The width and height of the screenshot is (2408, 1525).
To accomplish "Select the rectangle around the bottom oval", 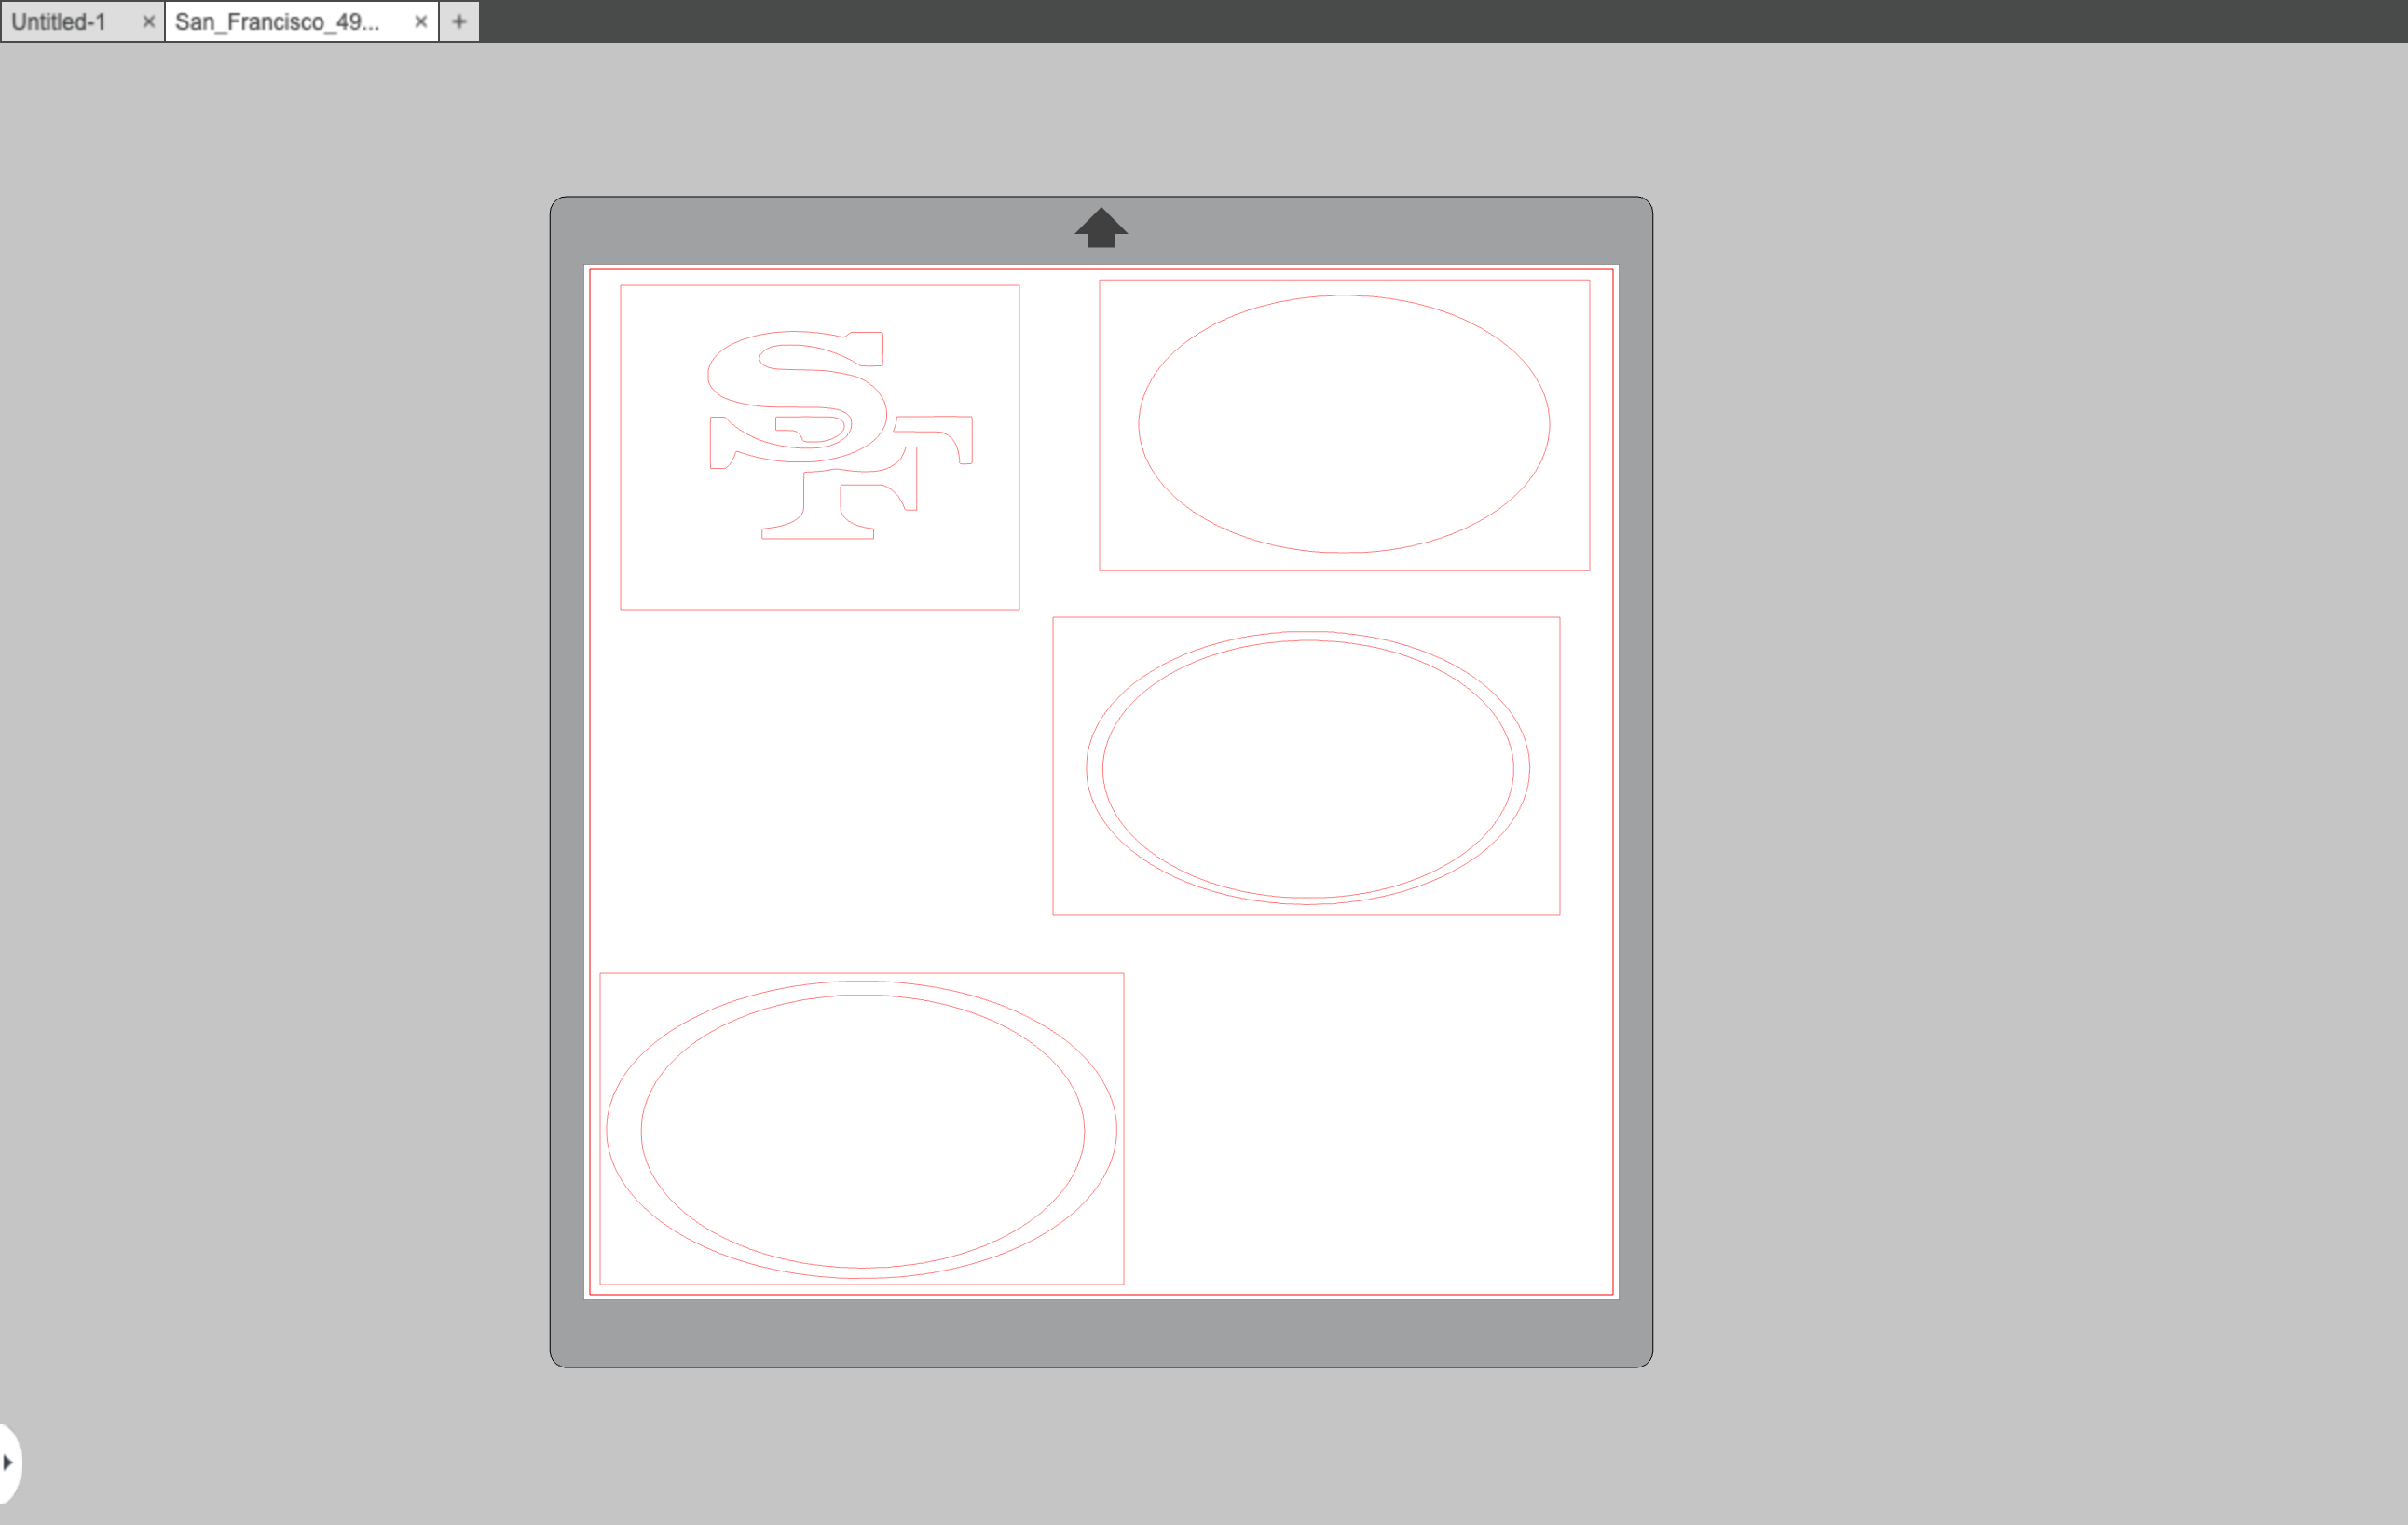I will (x=862, y=972).
